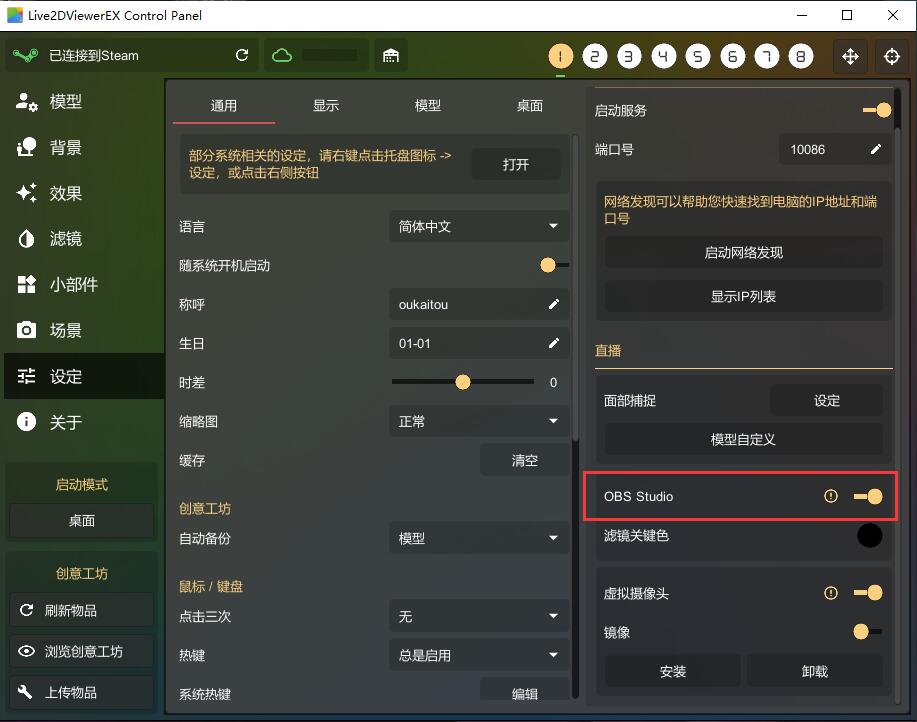Toggle the OBS Studio switch
Viewport: 917px width, 722px height.
(868, 496)
